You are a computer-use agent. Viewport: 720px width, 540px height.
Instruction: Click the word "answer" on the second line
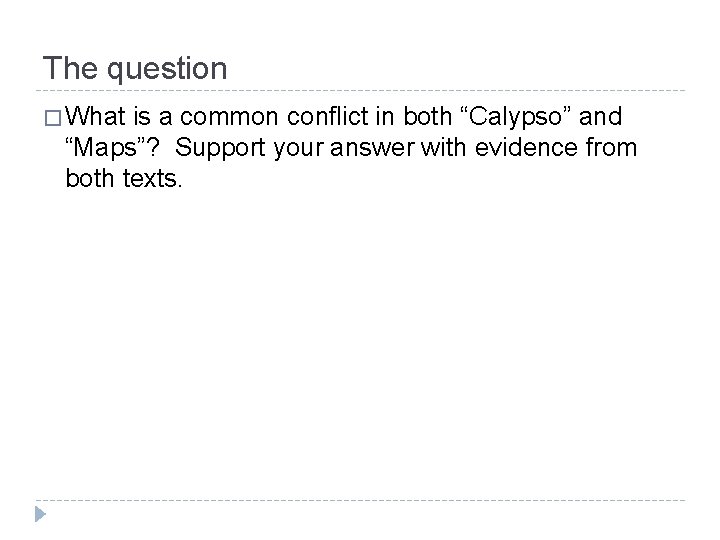tap(372, 149)
